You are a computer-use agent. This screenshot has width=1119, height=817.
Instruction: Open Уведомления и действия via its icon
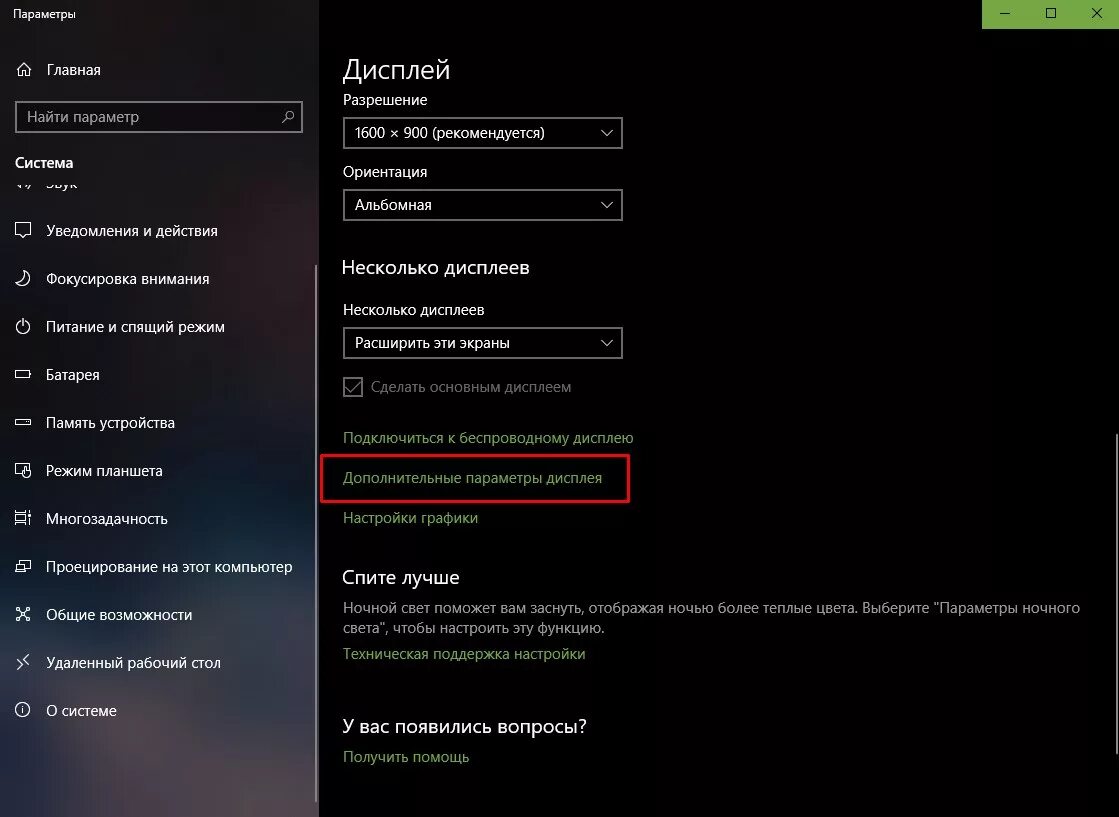pyautogui.click(x=24, y=230)
